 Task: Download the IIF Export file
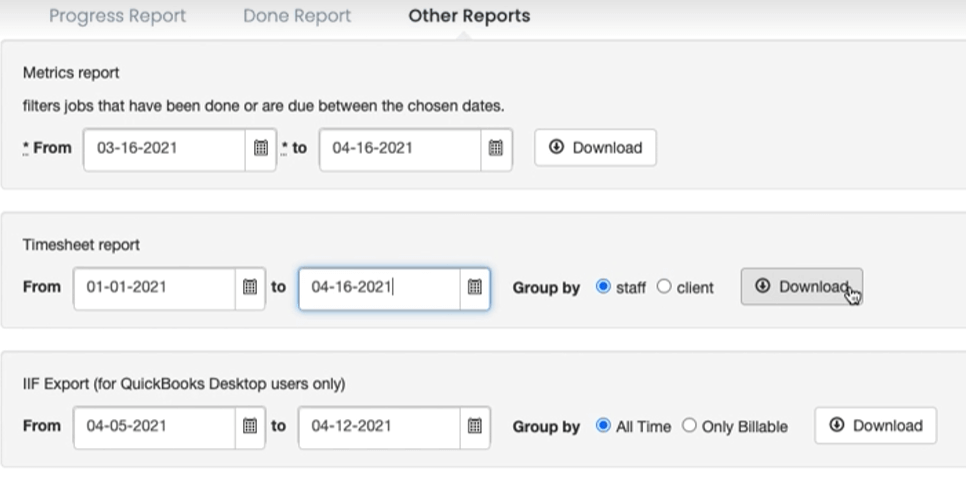(x=876, y=426)
